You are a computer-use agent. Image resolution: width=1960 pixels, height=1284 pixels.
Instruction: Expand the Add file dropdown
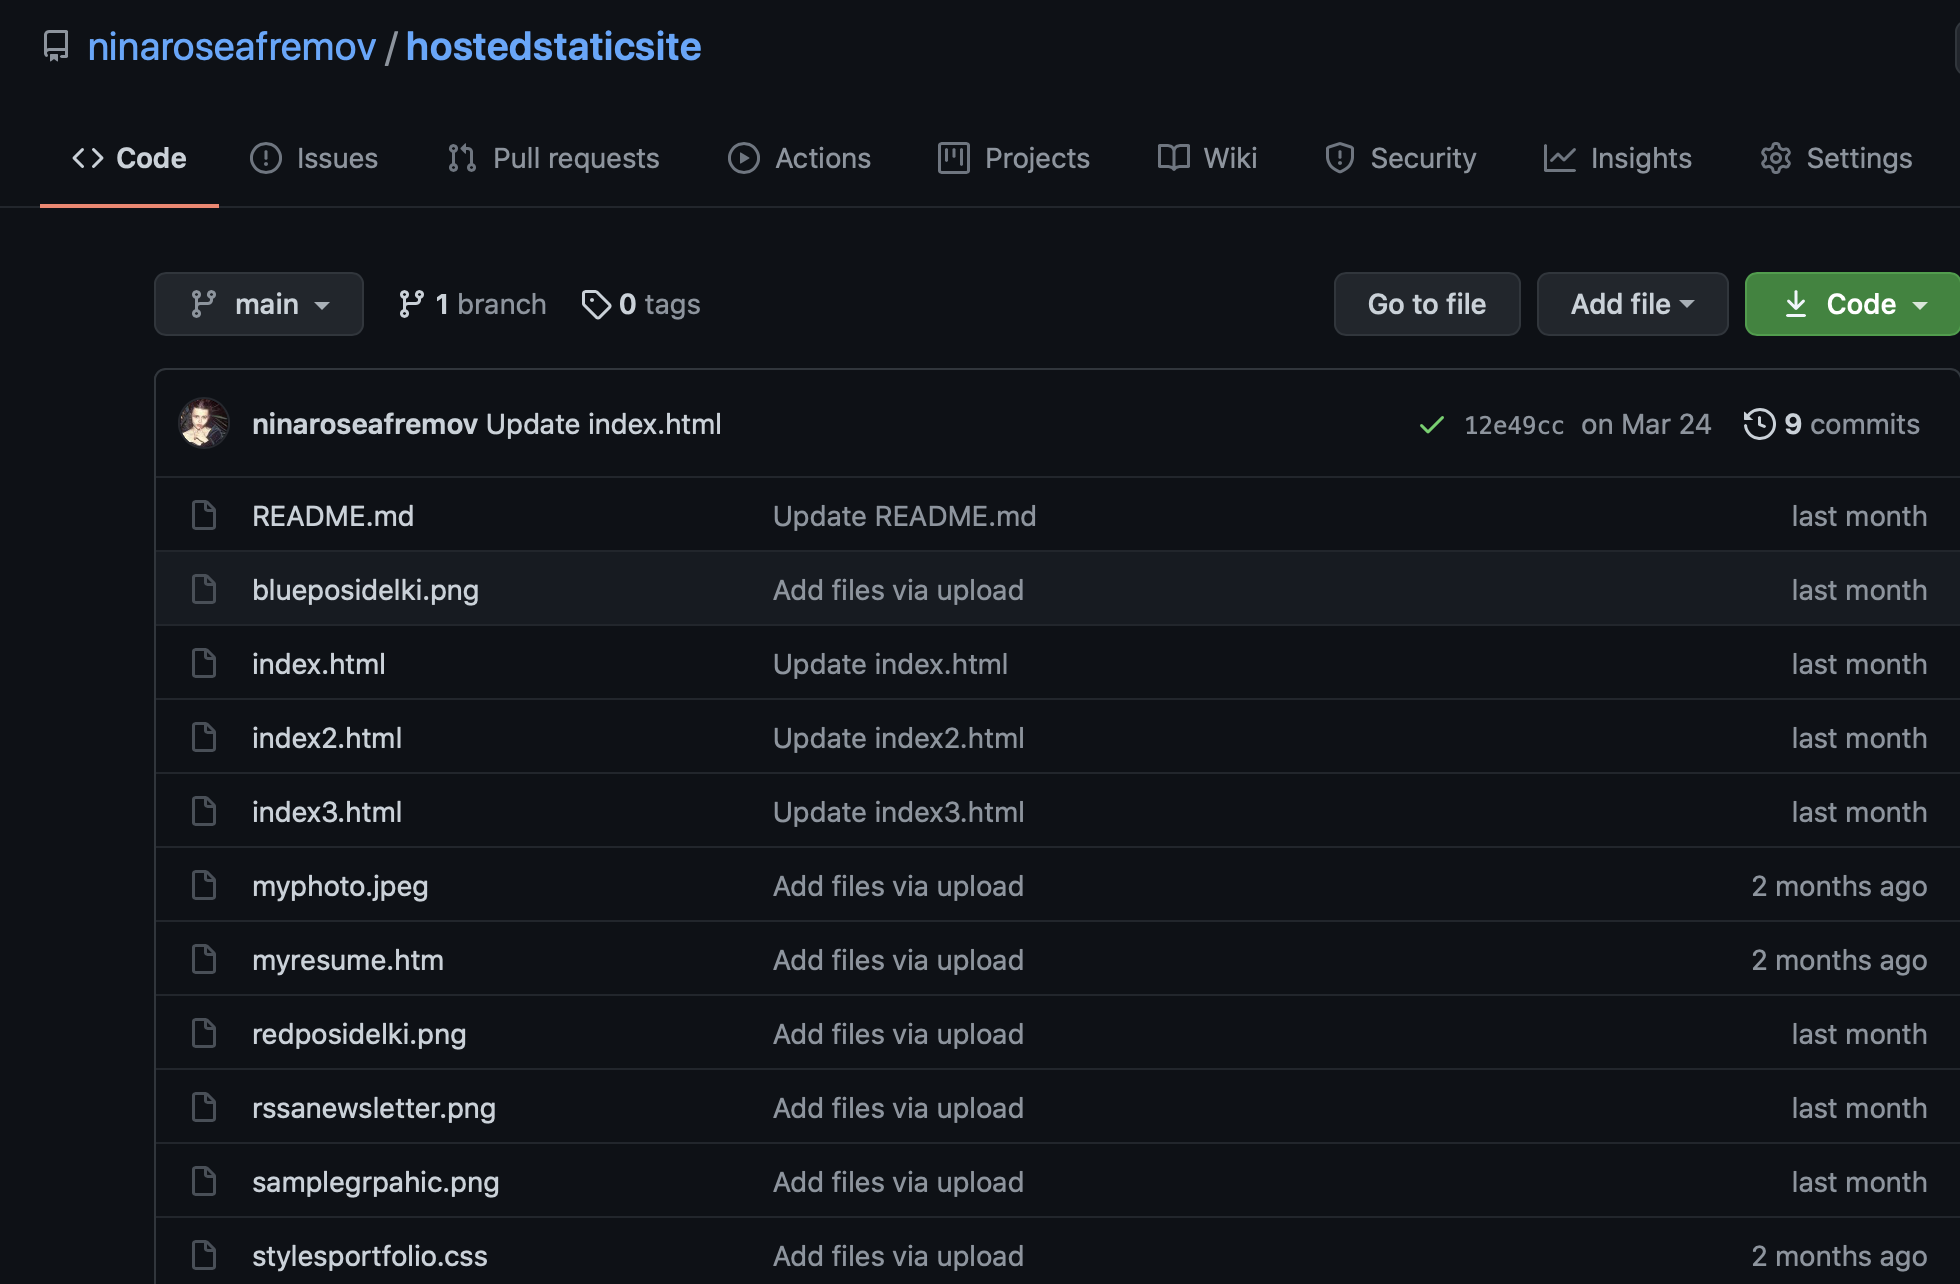pos(1632,304)
